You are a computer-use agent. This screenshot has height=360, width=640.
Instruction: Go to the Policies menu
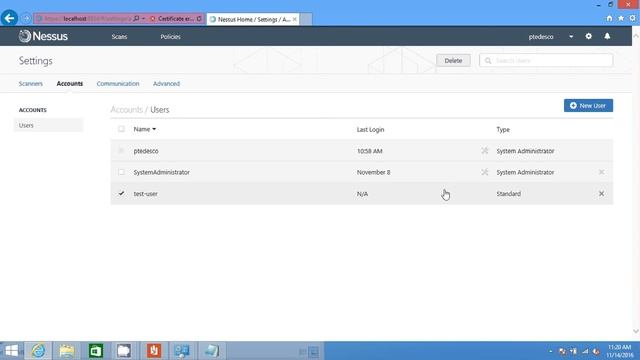click(x=170, y=37)
